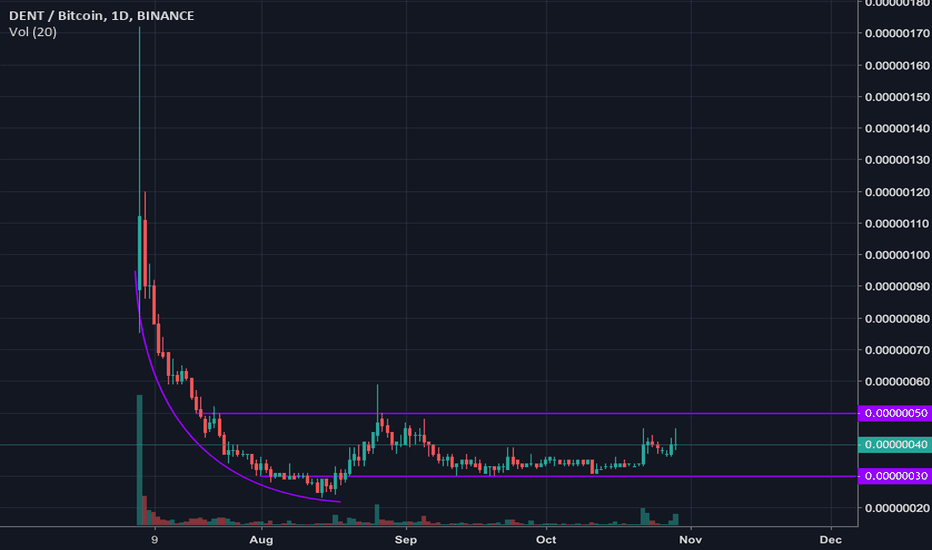
Task: Click the 0.00000170 price axis value
Action: 897,33
